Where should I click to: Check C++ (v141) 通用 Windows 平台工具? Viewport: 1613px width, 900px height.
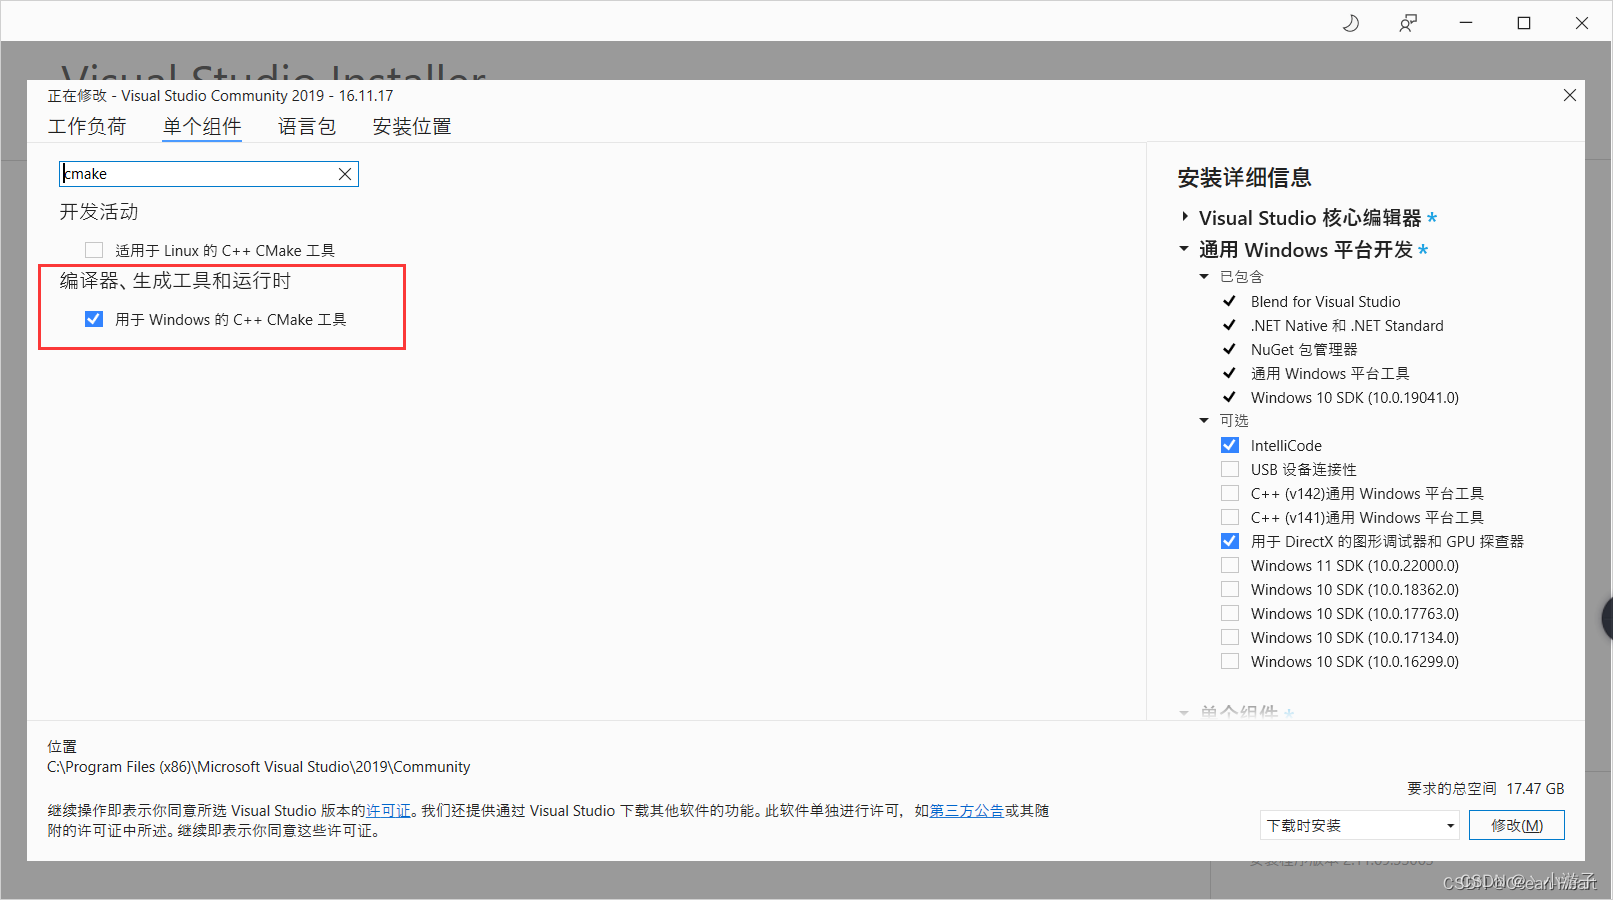pyautogui.click(x=1230, y=517)
